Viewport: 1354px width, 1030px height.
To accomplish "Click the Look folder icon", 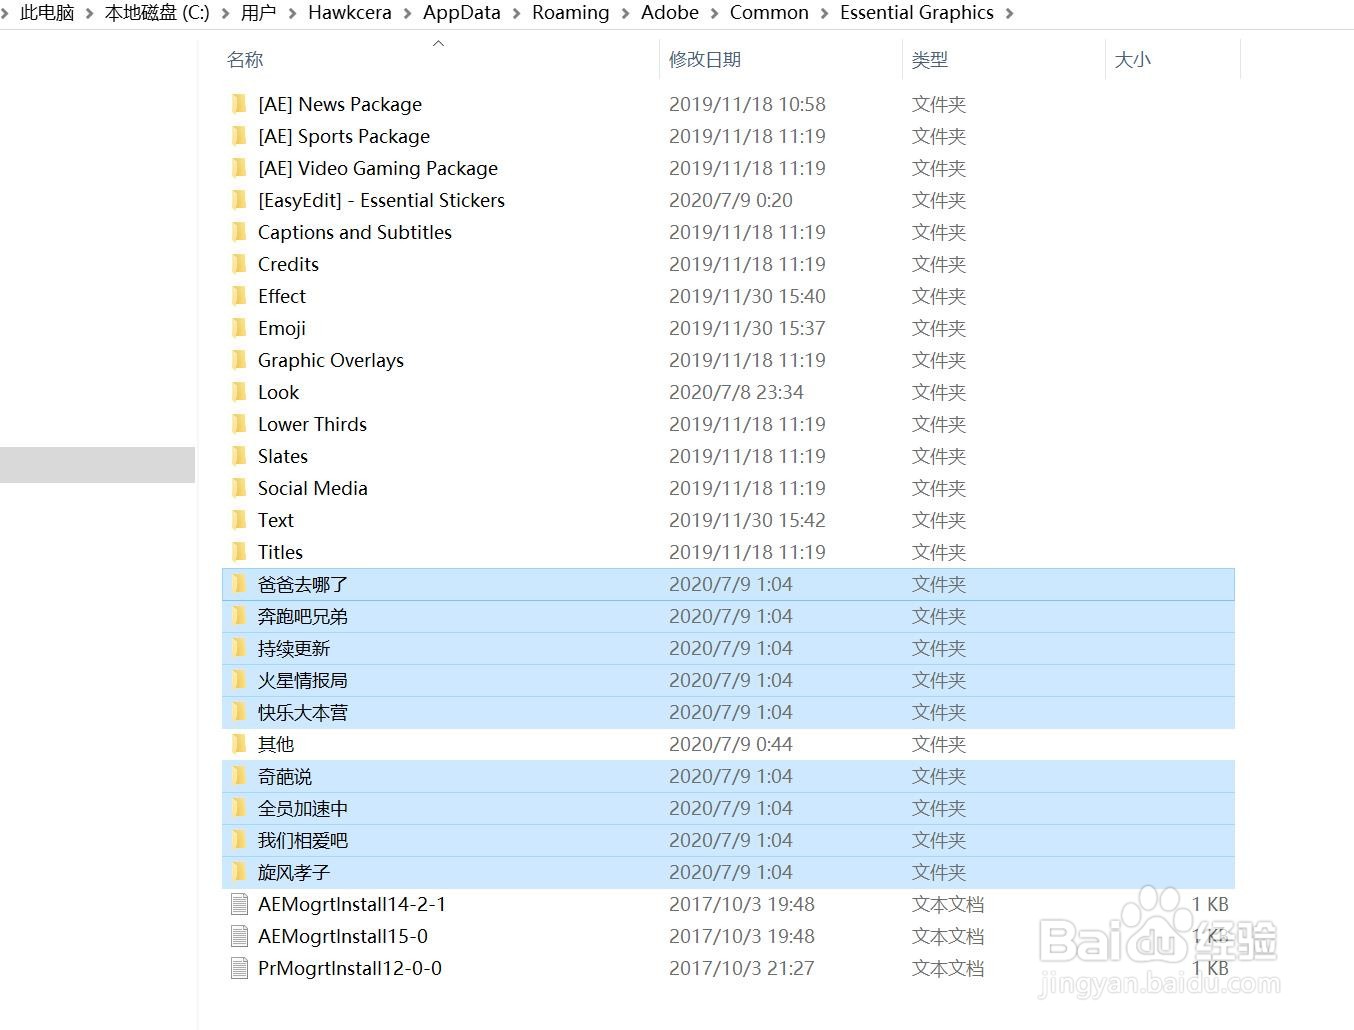I will coord(239,392).
